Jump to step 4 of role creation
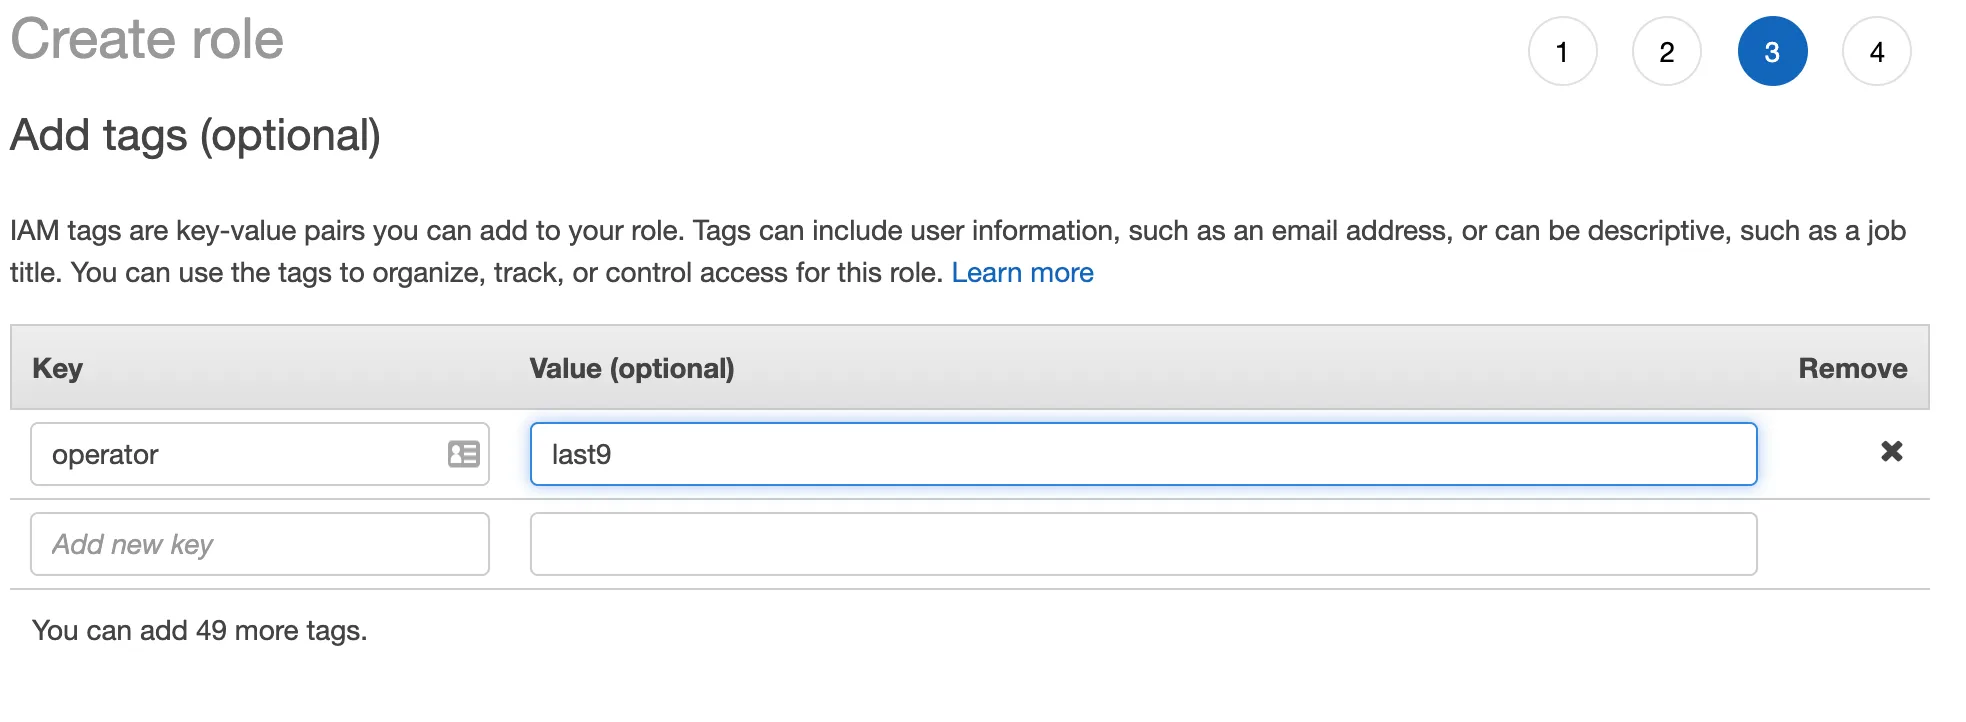 click(1876, 52)
